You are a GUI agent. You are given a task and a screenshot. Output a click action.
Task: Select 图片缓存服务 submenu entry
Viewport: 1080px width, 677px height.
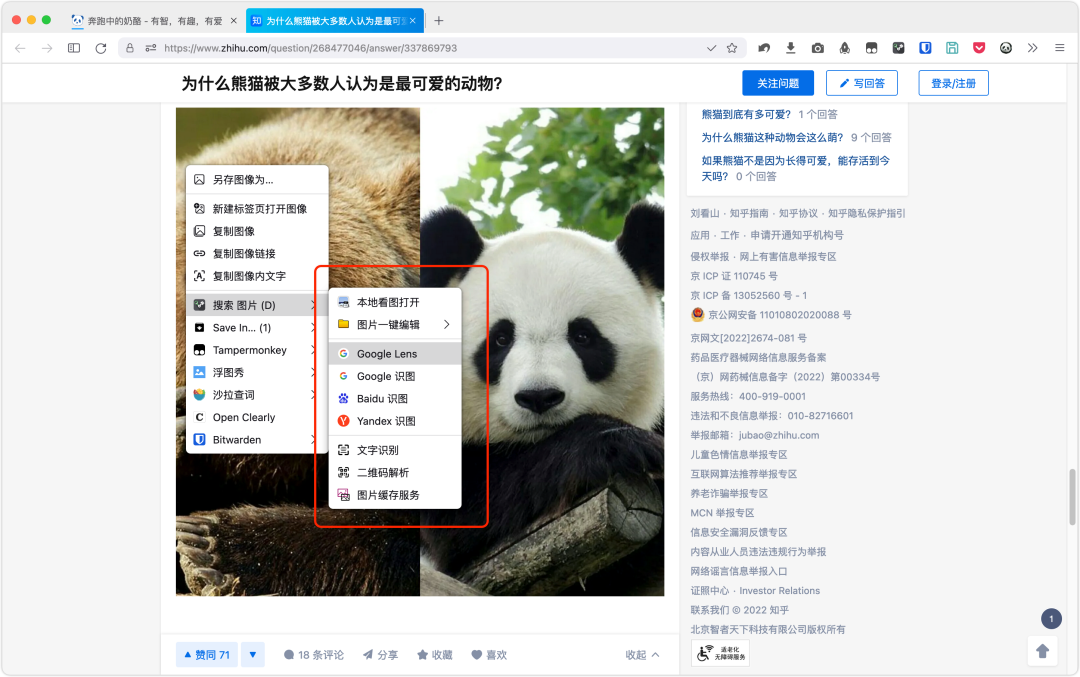click(x=395, y=495)
